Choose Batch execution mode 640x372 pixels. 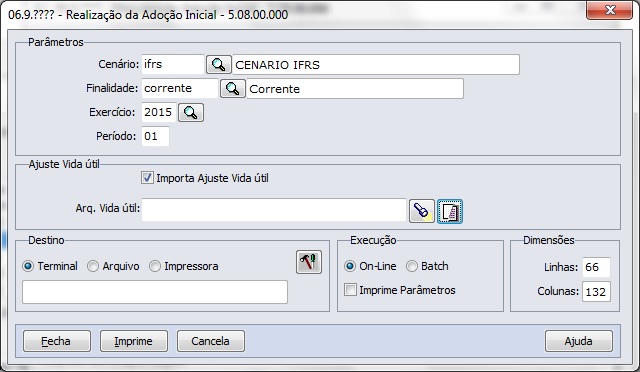tap(412, 266)
